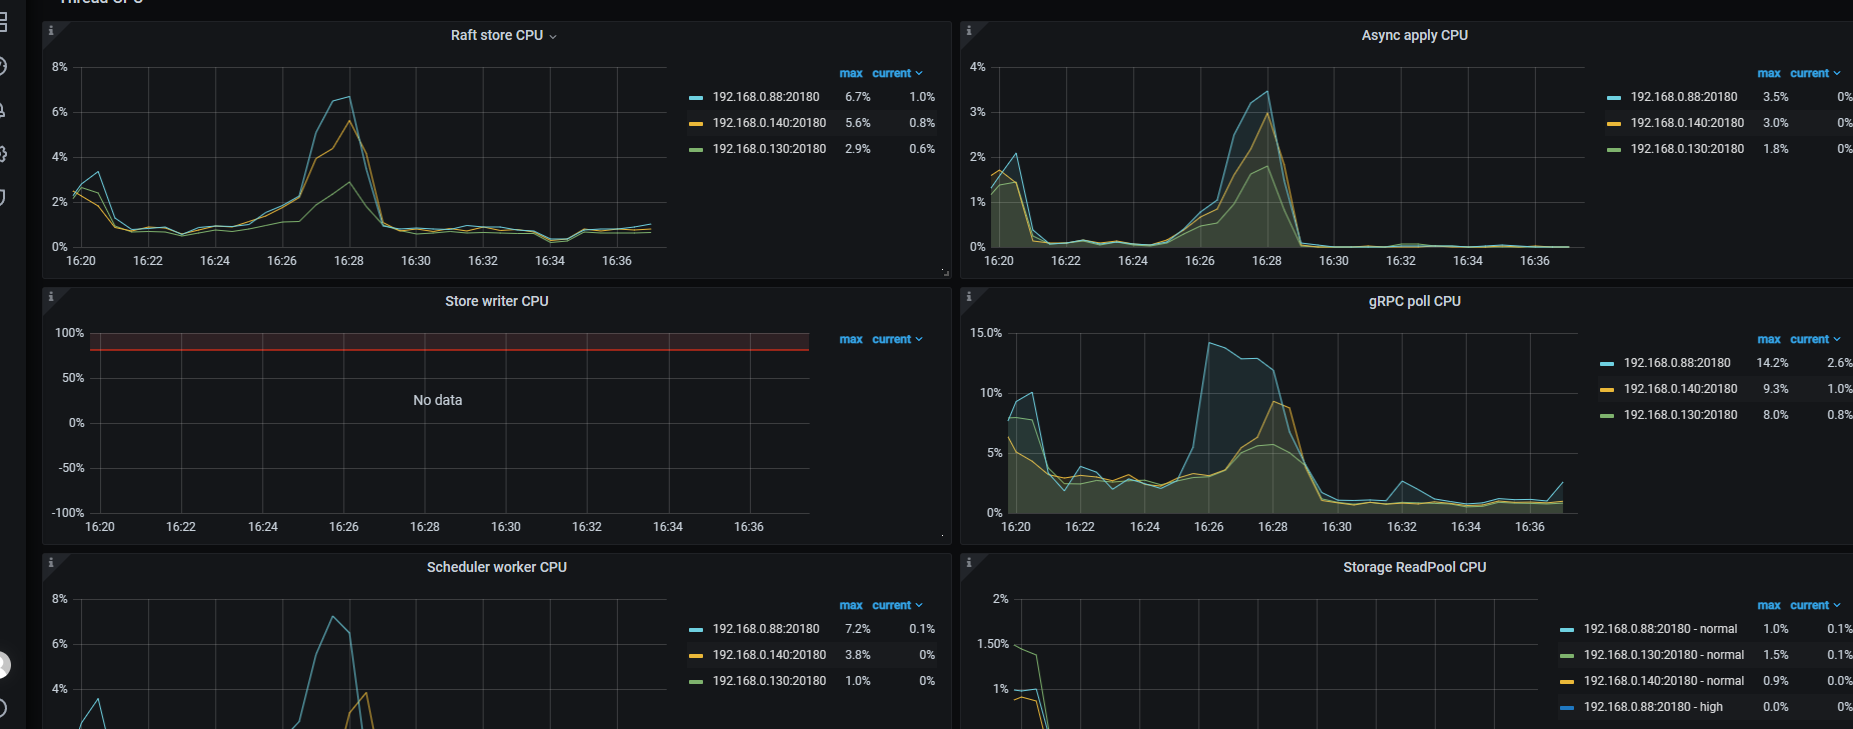The width and height of the screenshot is (1853, 729).
Task: Open the user avatar in sidebar
Action: tap(3, 664)
